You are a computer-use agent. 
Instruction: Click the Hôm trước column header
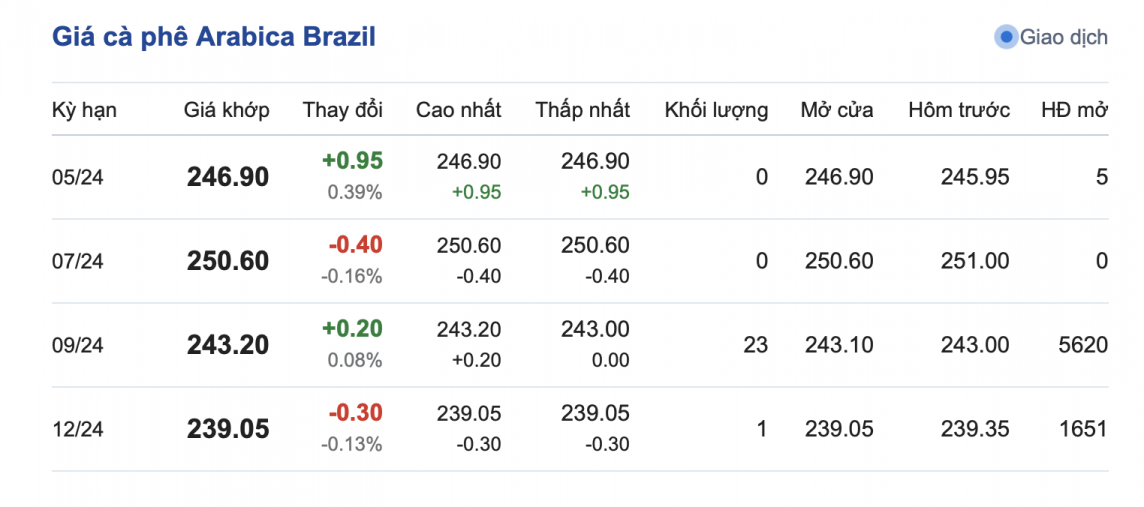pos(959,110)
